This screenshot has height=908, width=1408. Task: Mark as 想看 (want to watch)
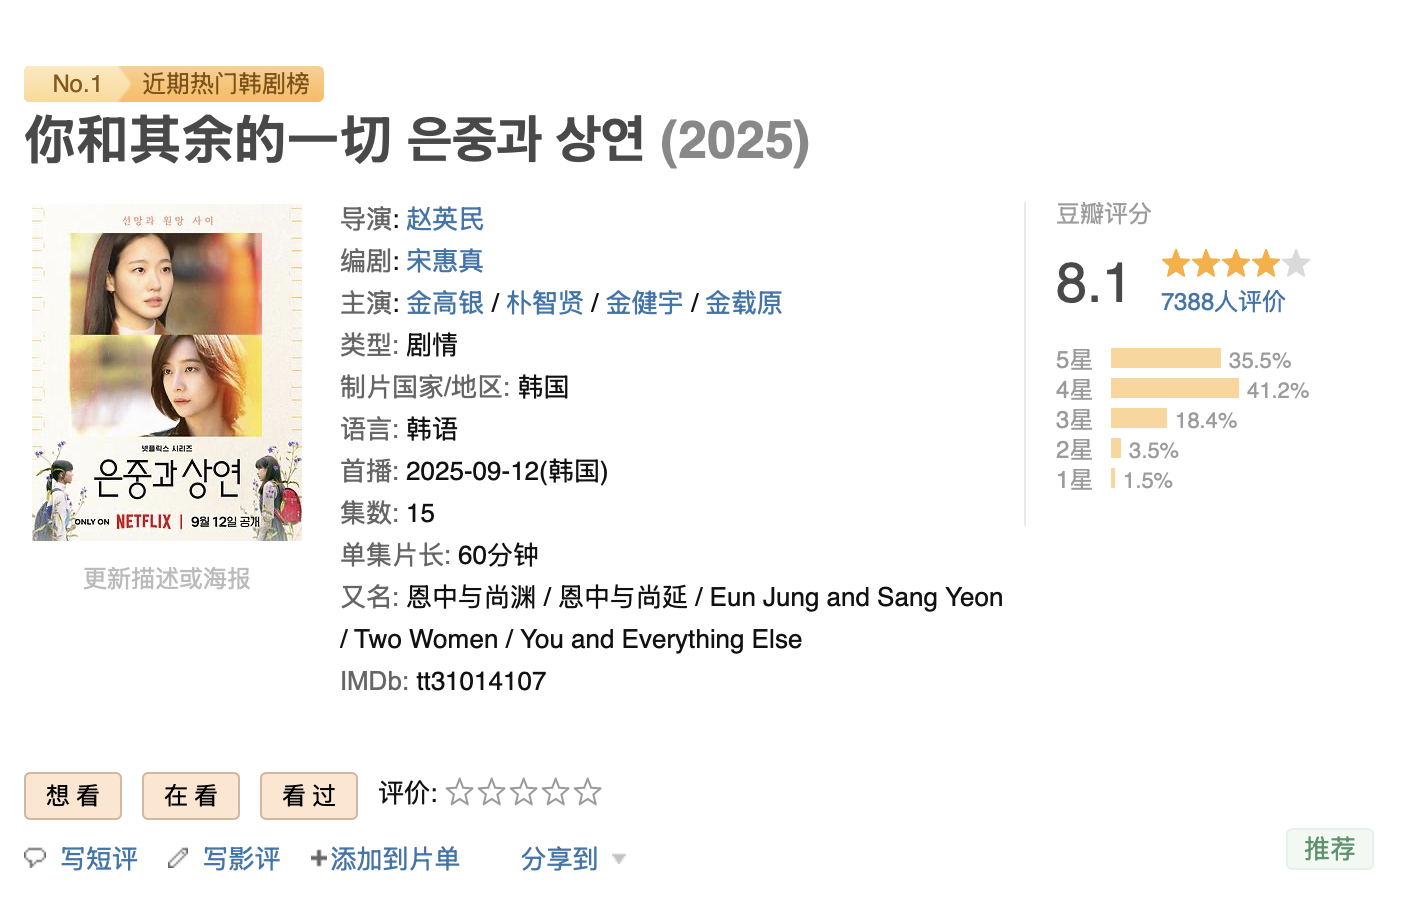click(x=73, y=796)
